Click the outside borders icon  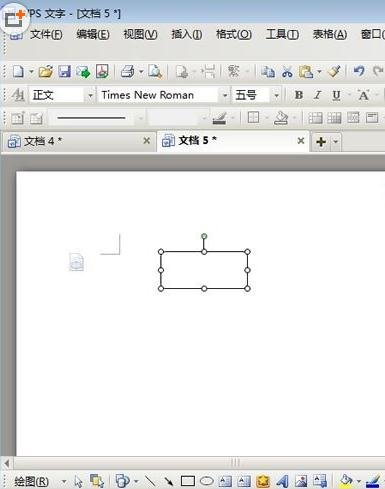point(253,118)
